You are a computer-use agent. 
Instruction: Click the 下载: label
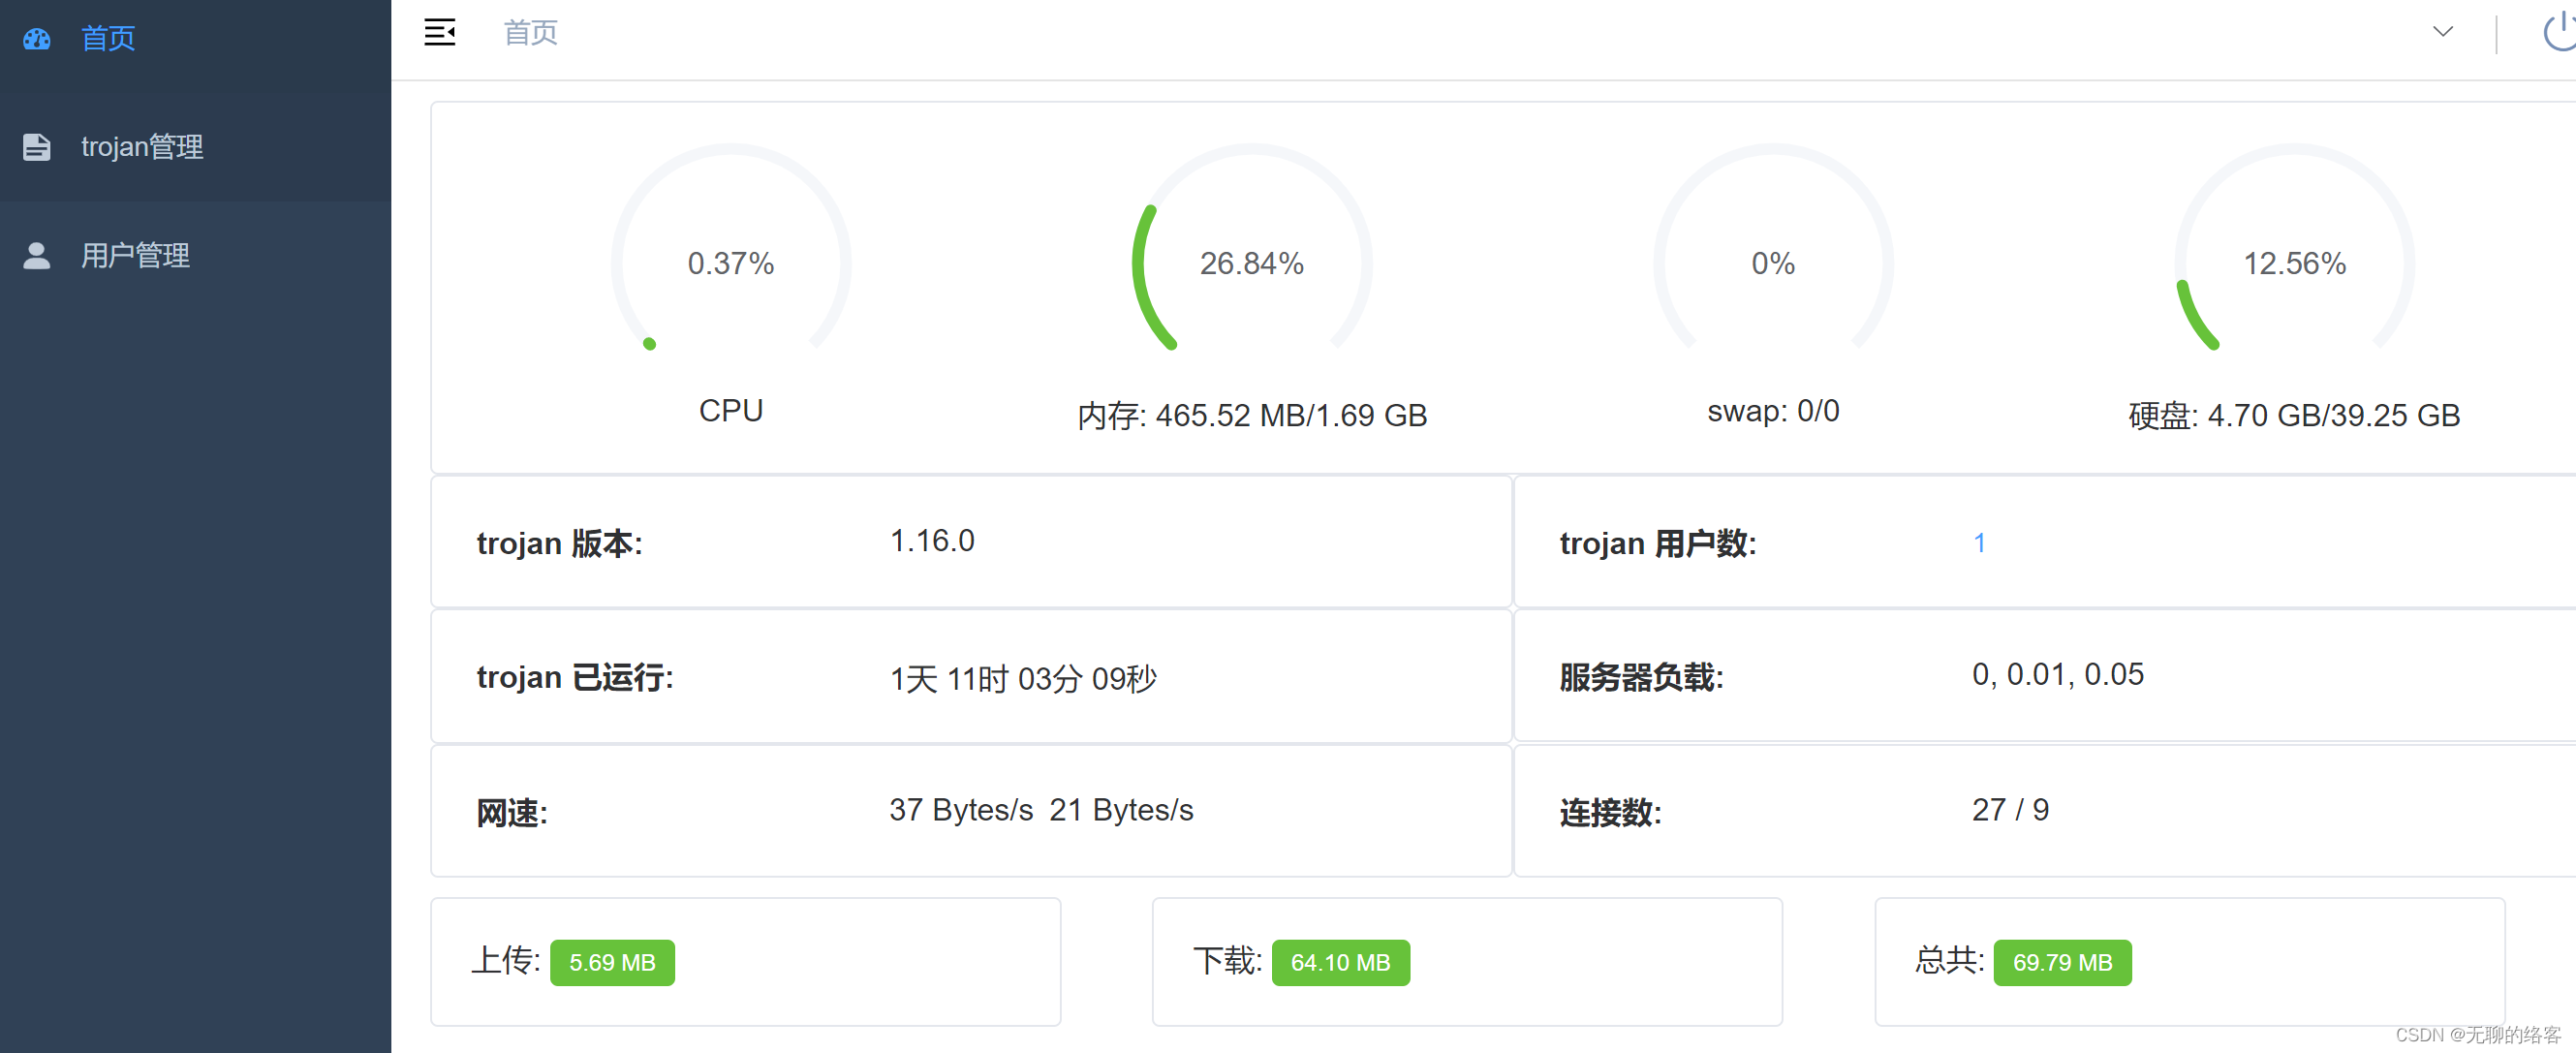(x=1227, y=960)
